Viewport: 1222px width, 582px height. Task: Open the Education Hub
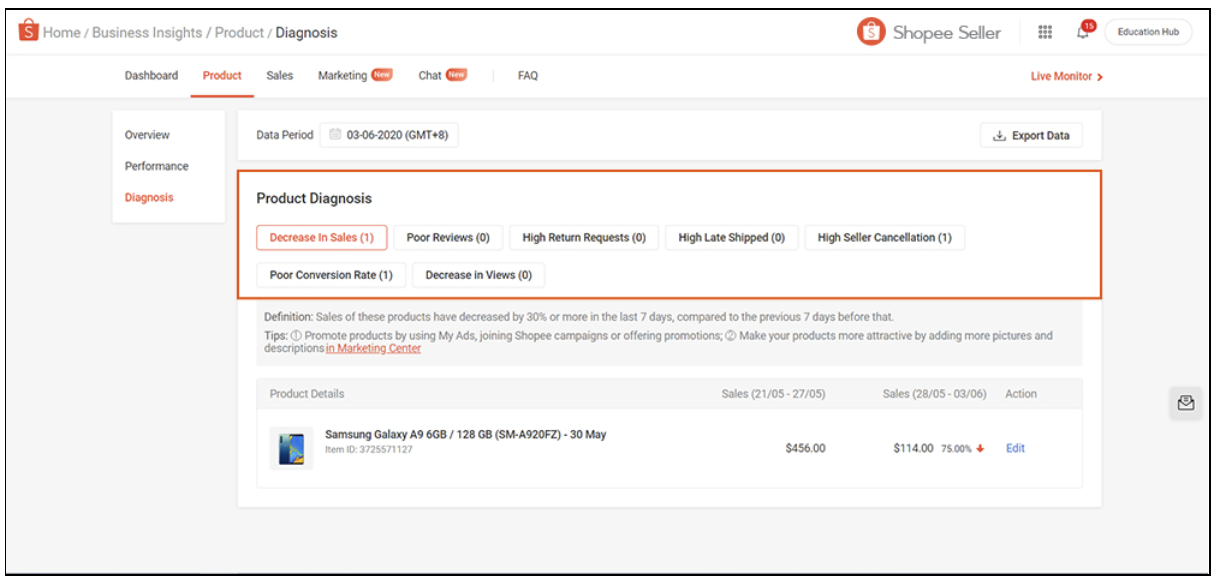tap(1149, 31)
